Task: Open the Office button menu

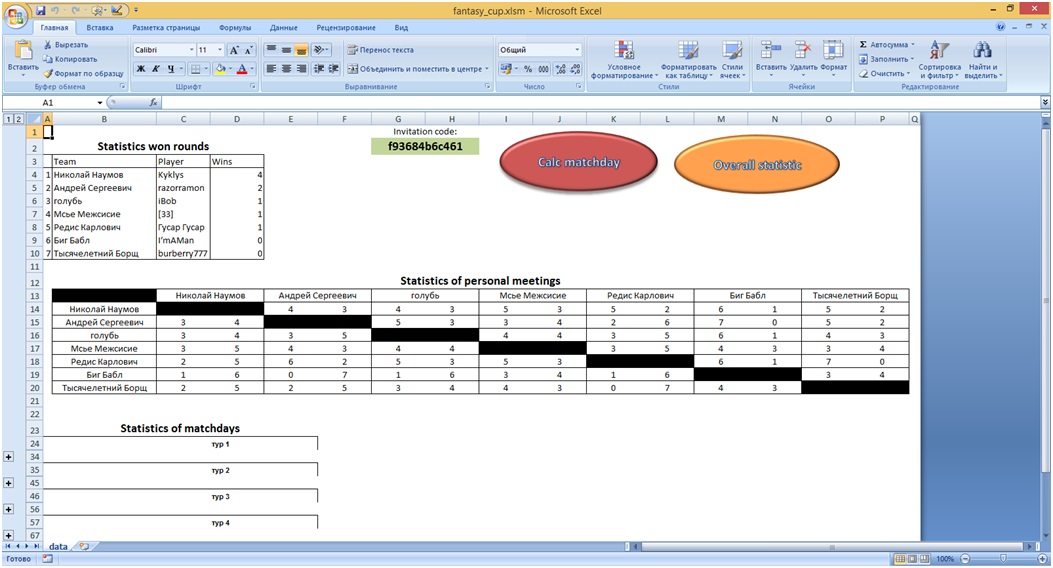Action: pos(15,15)
